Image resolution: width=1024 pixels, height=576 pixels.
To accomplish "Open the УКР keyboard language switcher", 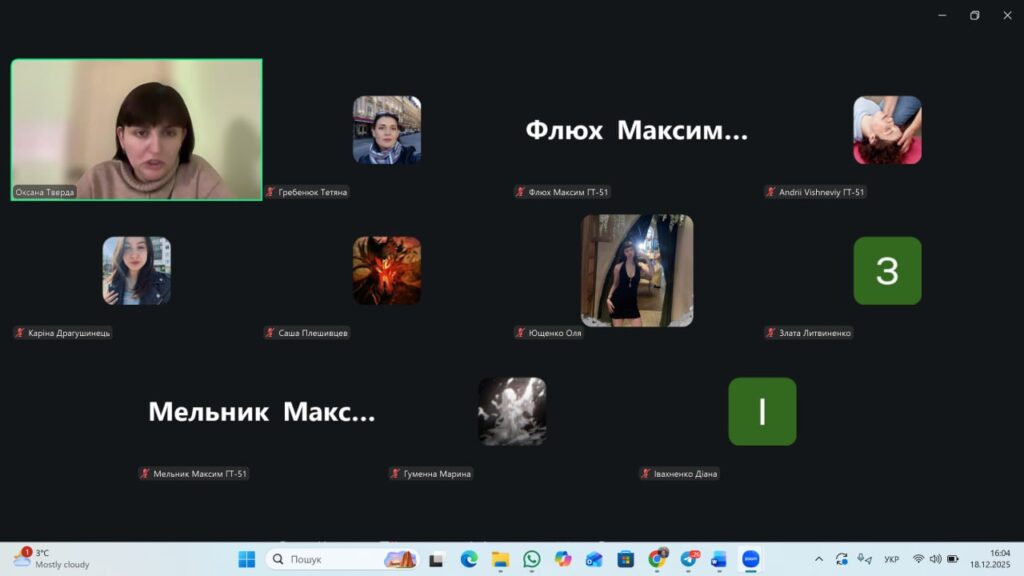I will 892,559.
